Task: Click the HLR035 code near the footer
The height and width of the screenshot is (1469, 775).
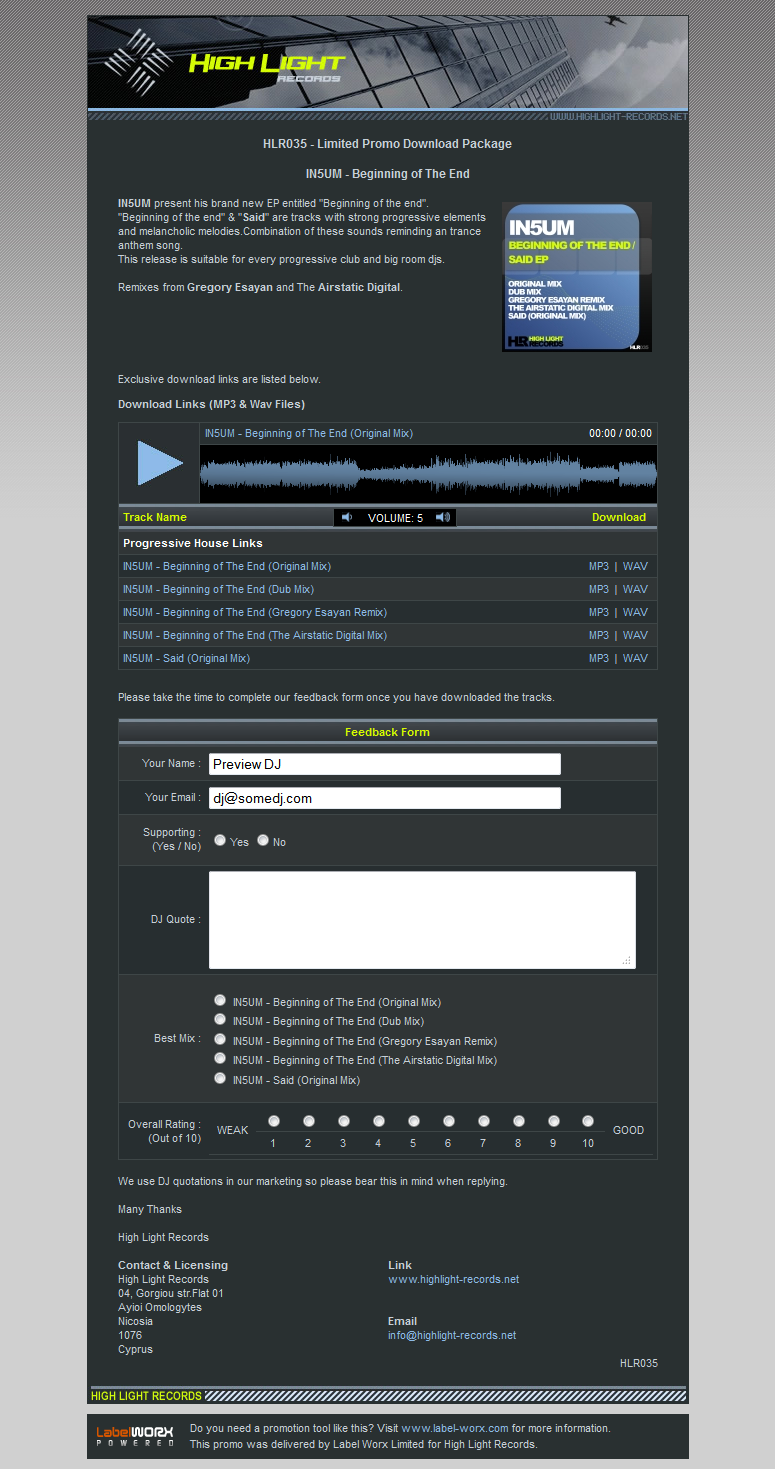Action: click(639, 1363)
